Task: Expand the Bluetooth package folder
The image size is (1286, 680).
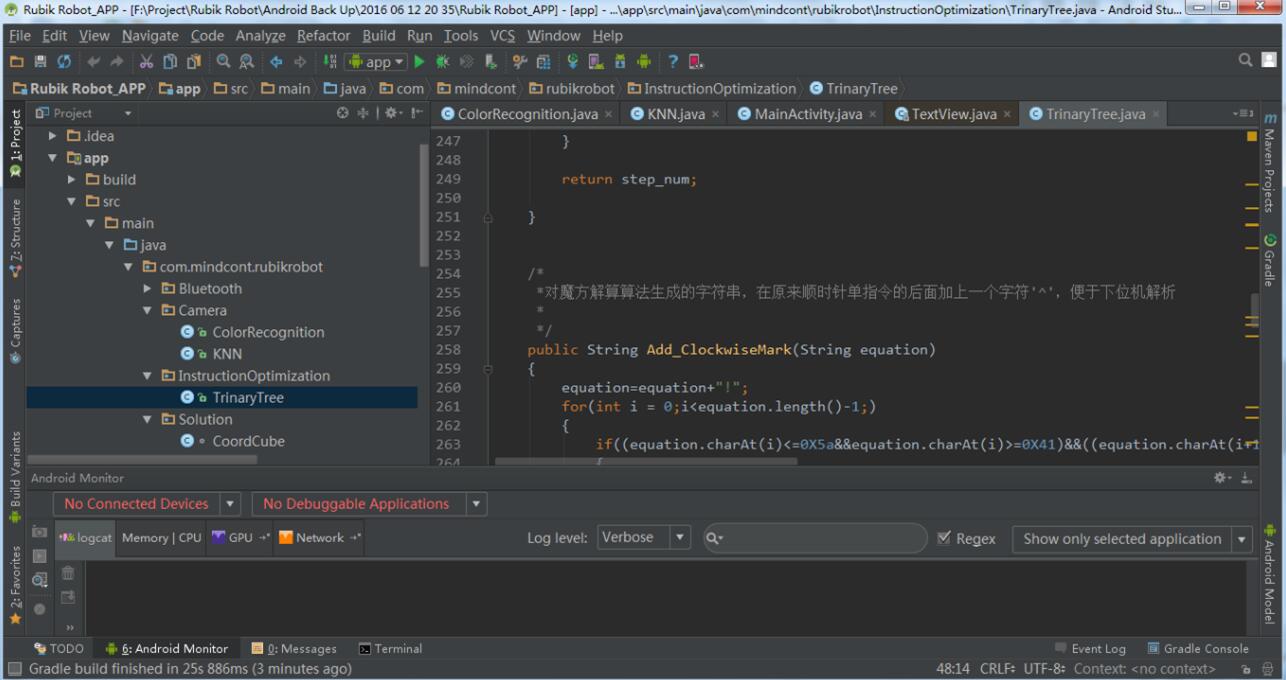Action: [x=149, y=289]
